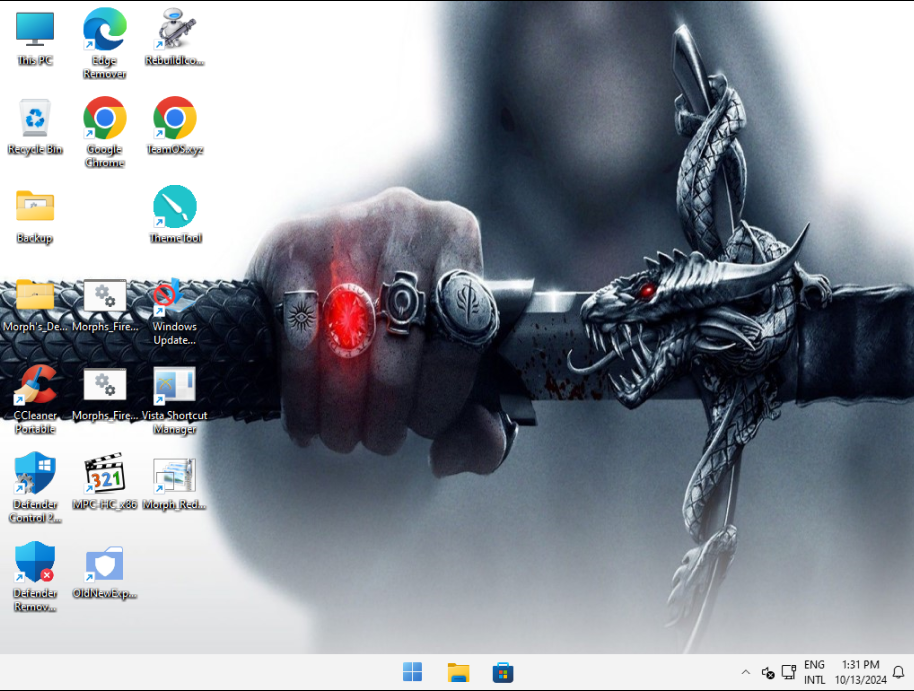This screenshot has width=914, height=691.
Task: Switch input language via ENG INTL
Action: [814, 672]
